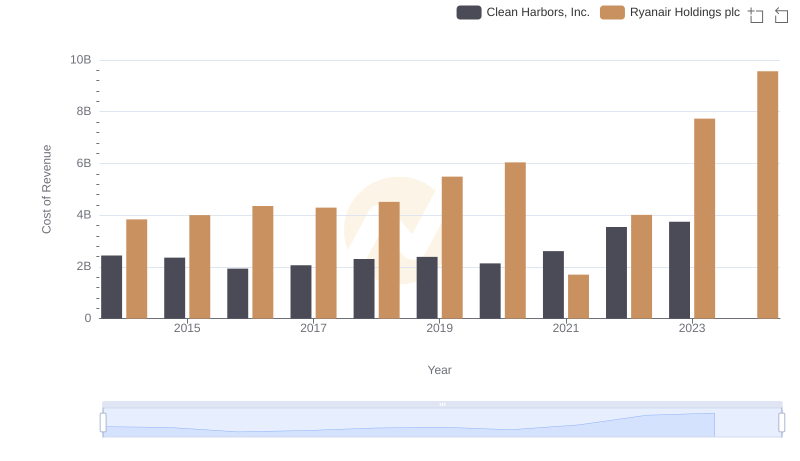Click the top grip of the range slider
The height and width of the screenshot is (461, 800).
point(442,404)
